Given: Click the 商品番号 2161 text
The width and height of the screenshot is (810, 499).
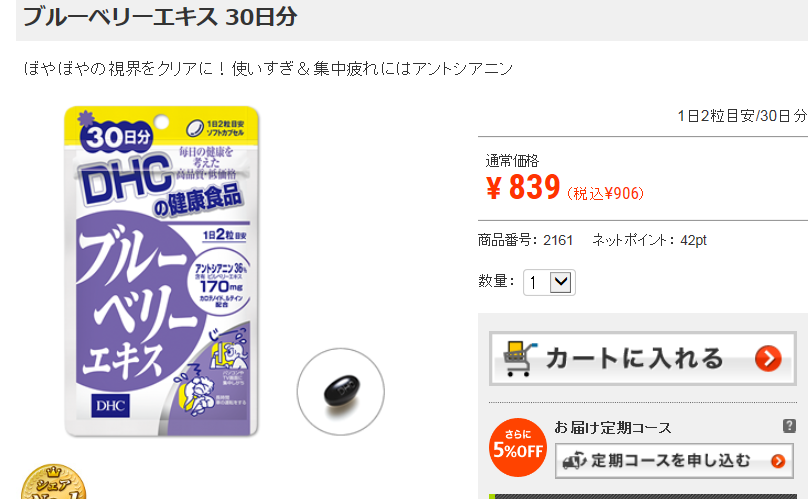Looking at the screenshot, I should 525,240.
